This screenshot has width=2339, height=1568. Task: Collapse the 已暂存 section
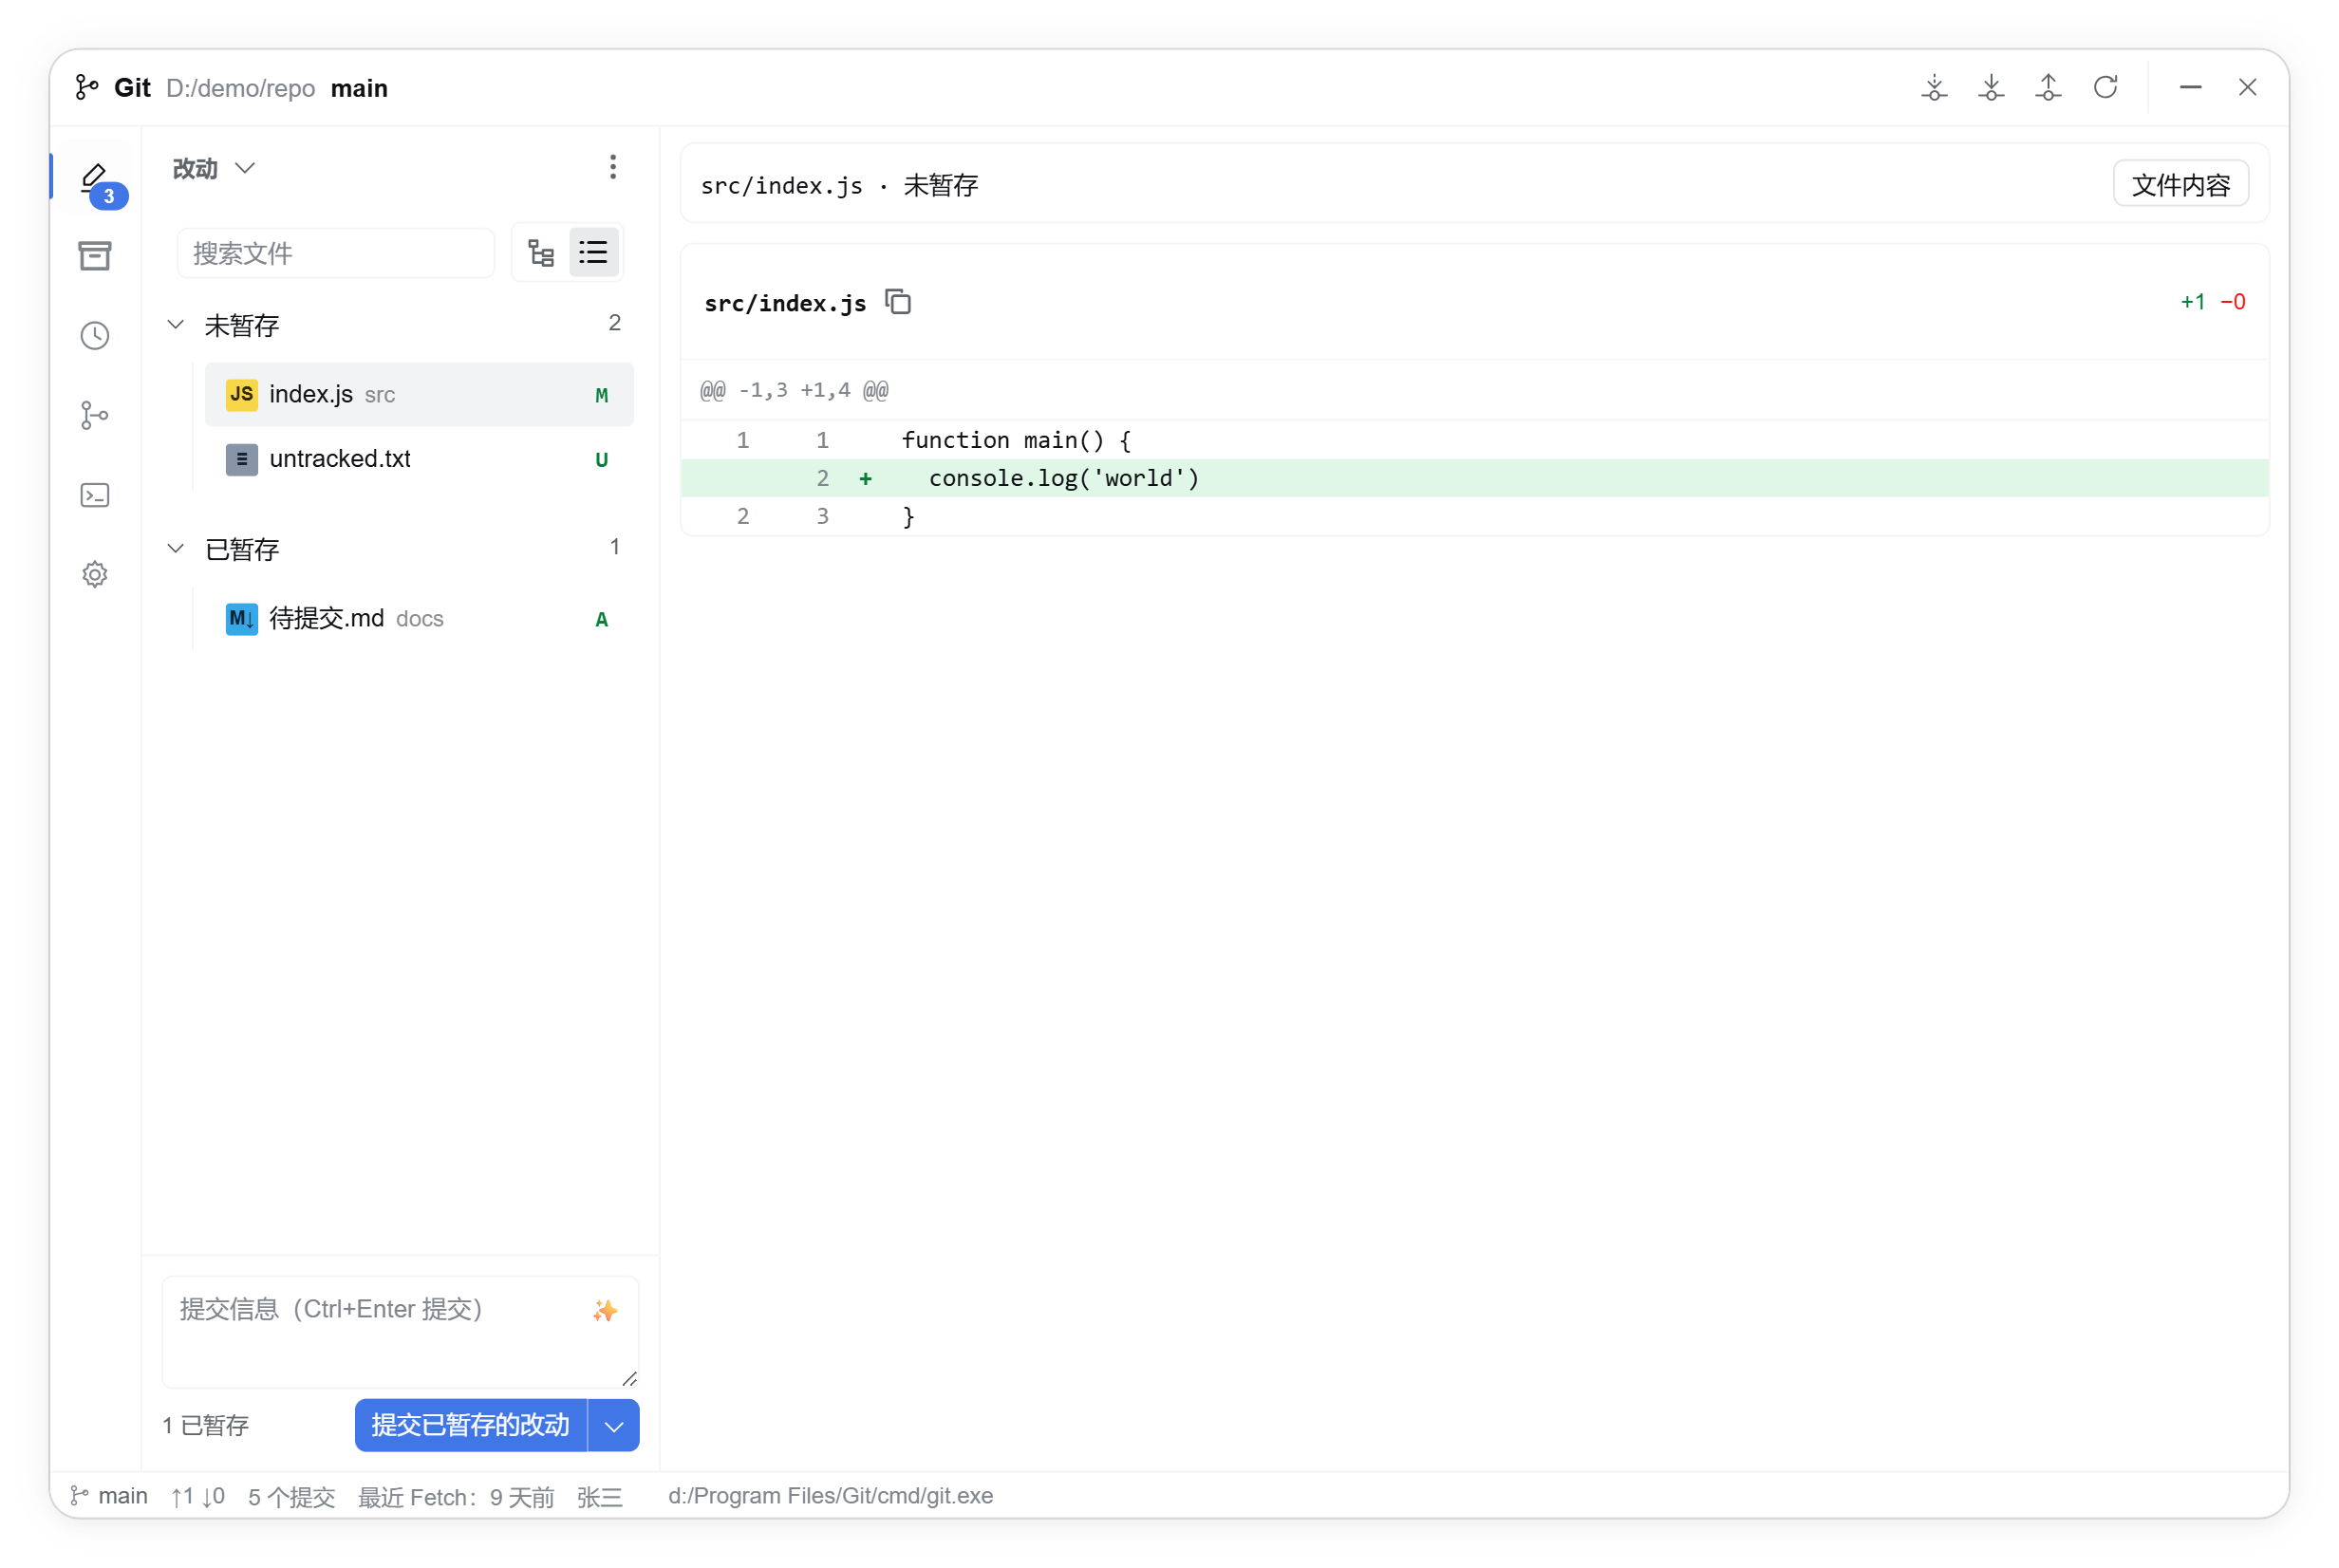click(x=176, y=549)
